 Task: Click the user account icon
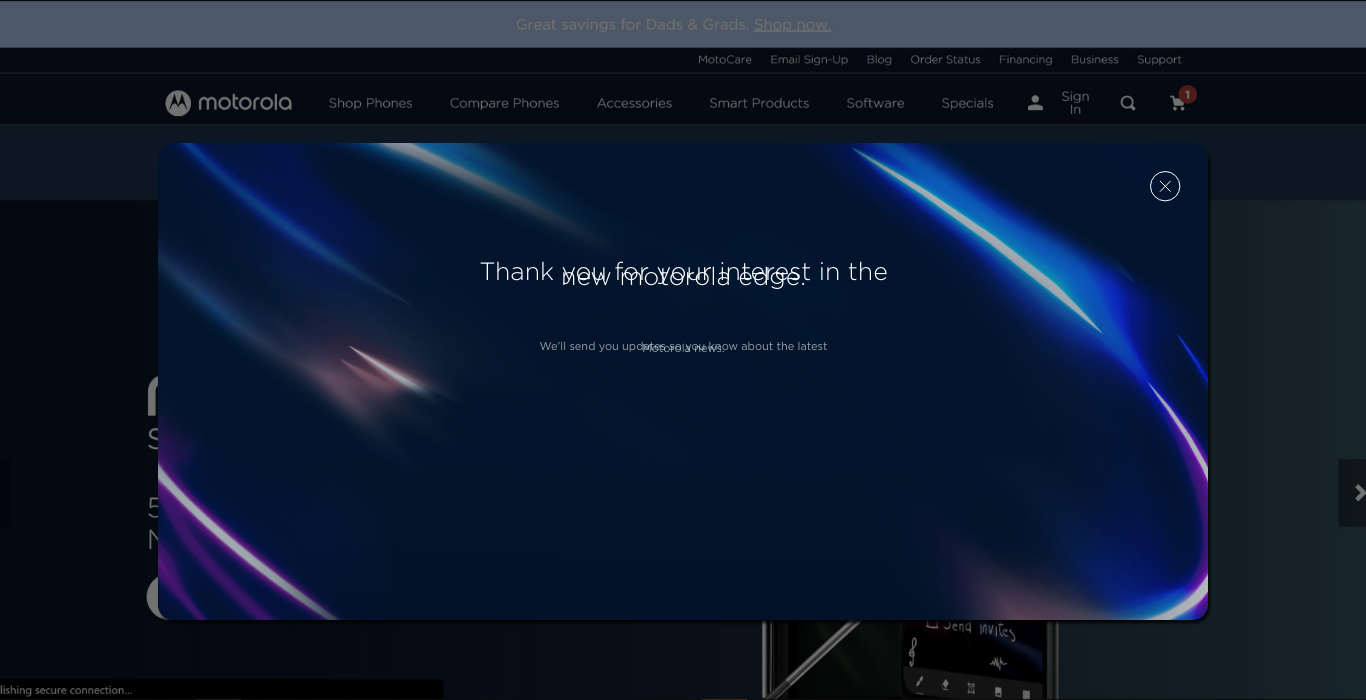coord(1035,103)
